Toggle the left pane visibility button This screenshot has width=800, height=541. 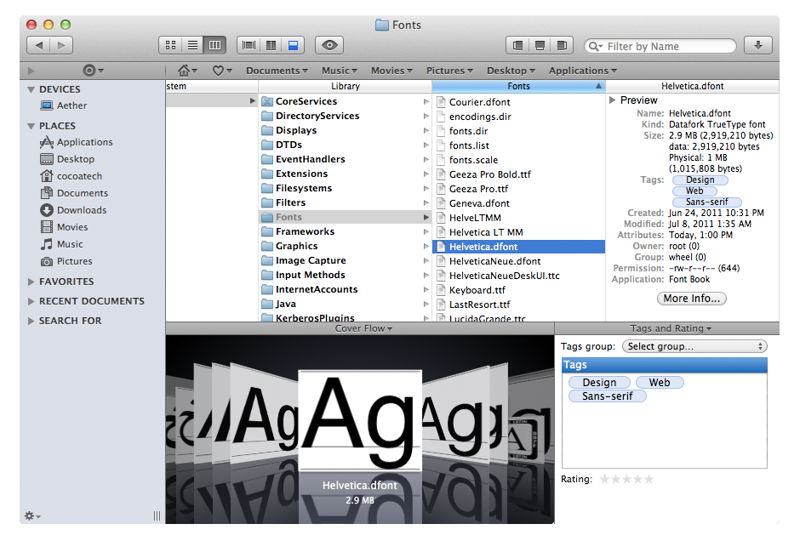coord(518,45)
